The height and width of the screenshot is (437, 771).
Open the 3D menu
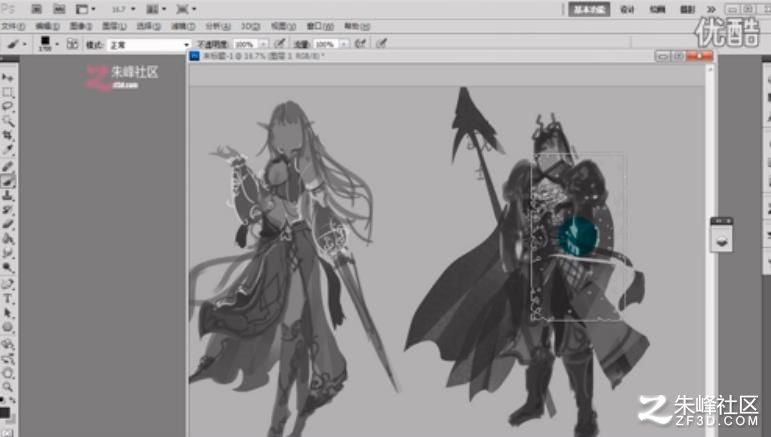[250, 26]
